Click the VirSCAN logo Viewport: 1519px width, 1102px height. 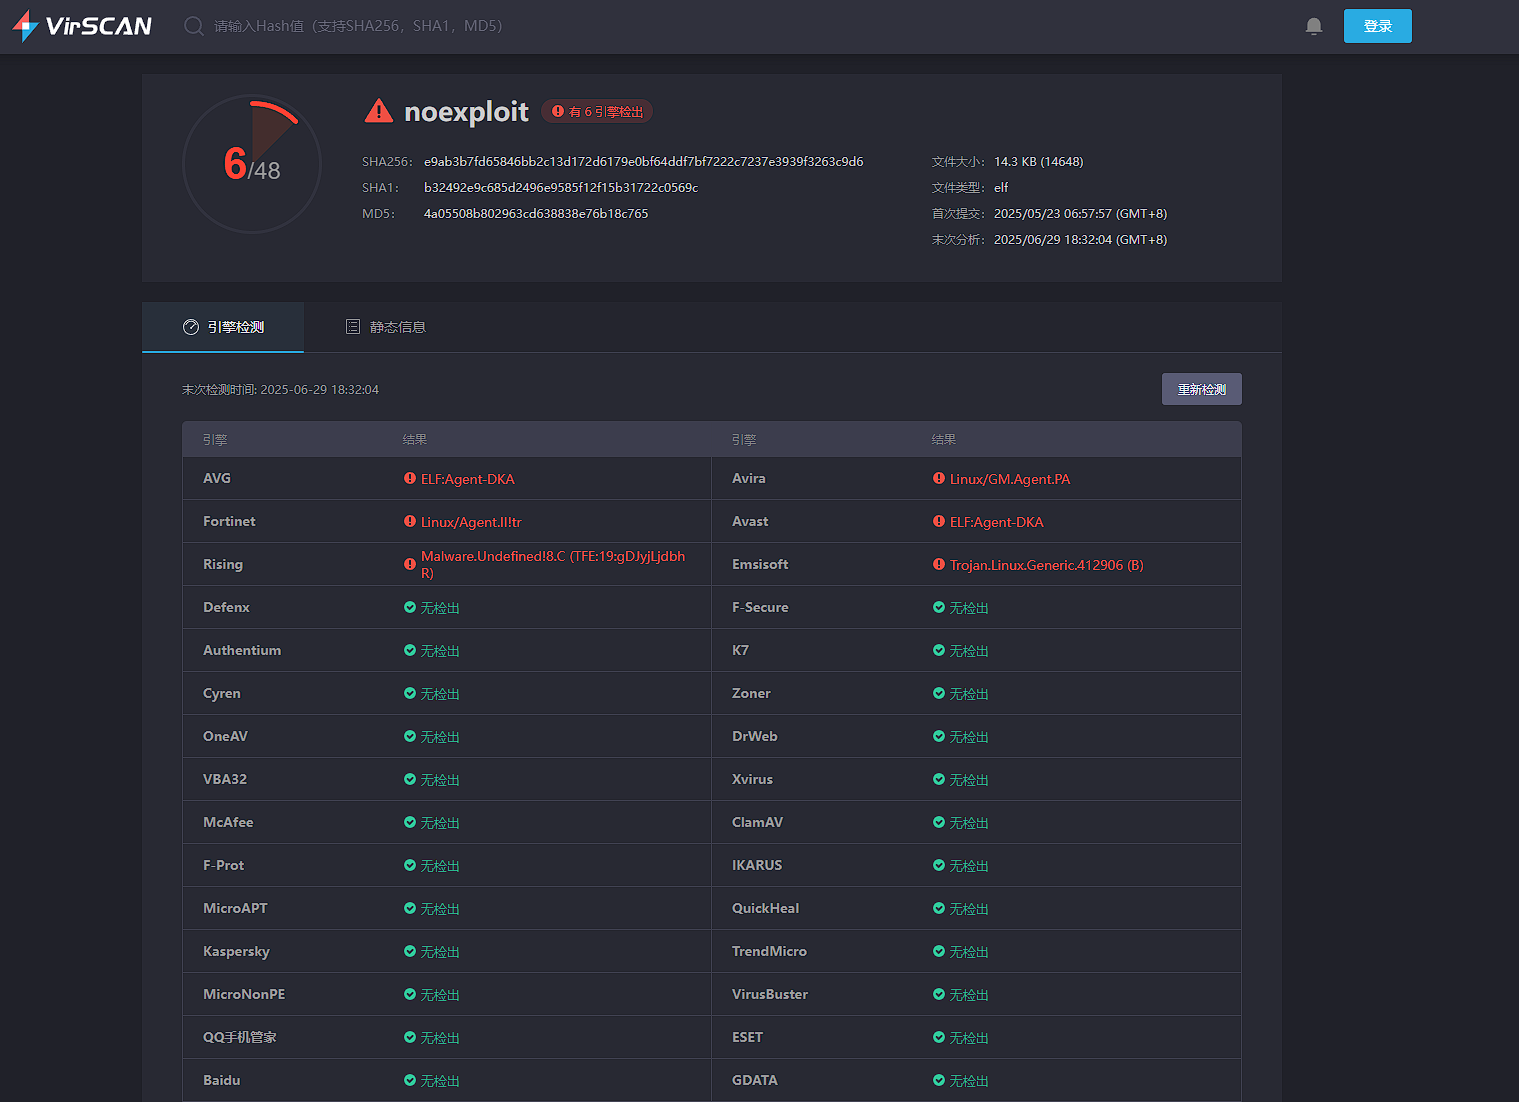[x=82, y=26]
